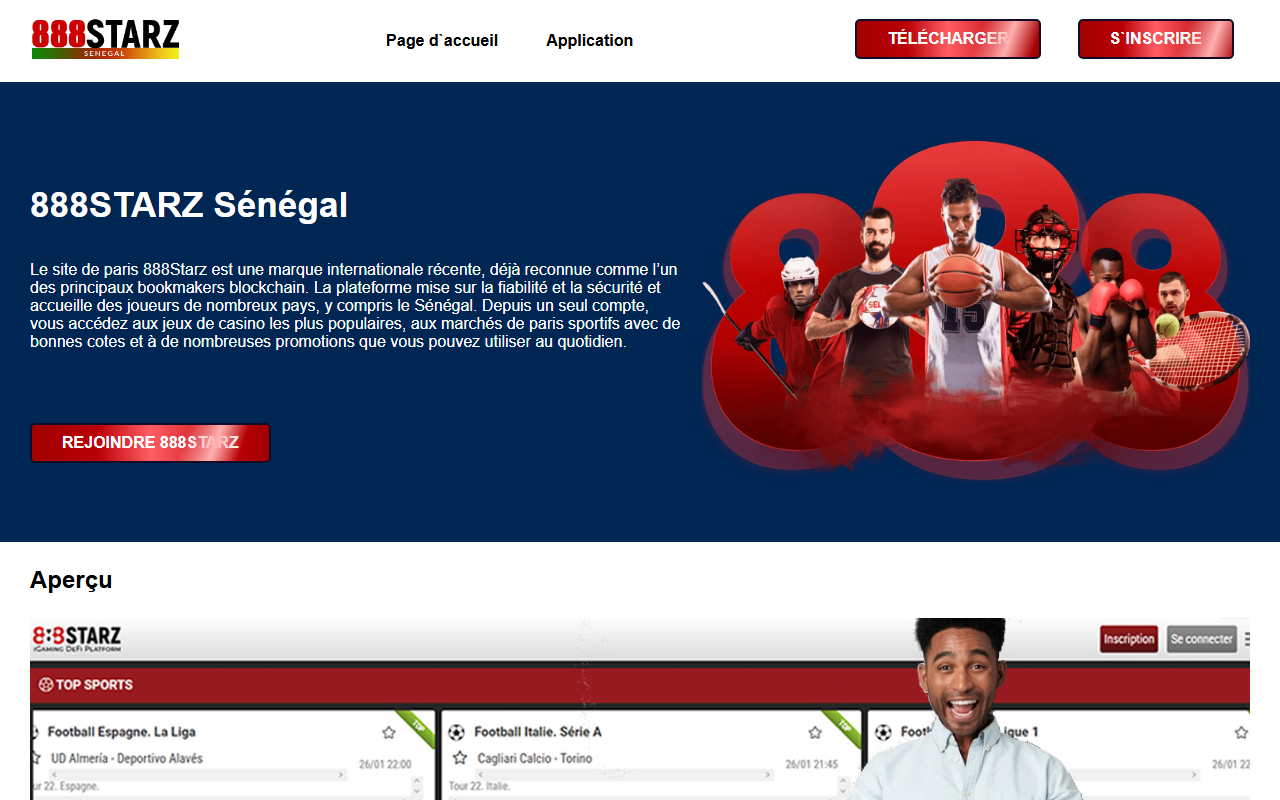Image resolution: width=1280 pixels, height=800 pixels.
Task: Click the football icon beside Série A
Action: 457,732
